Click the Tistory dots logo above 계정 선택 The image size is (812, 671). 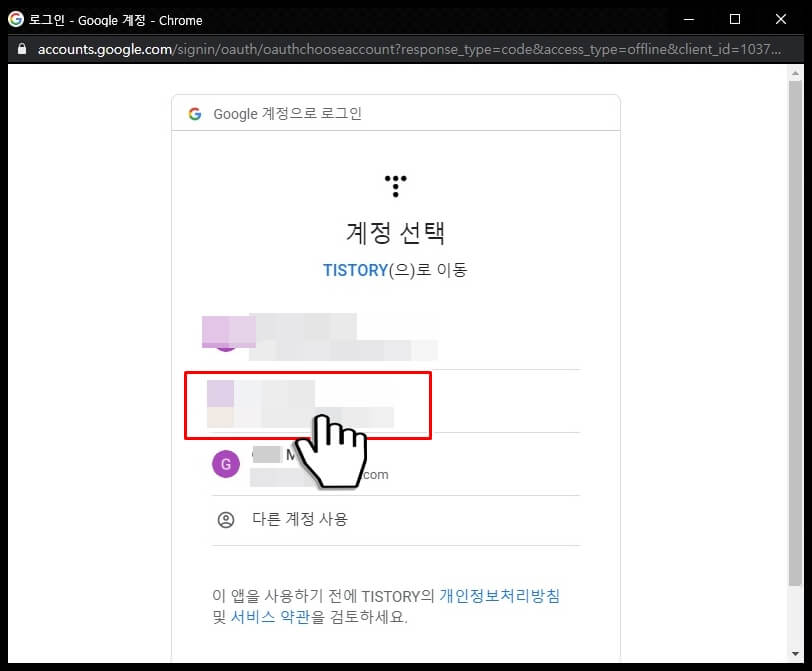pos(396,186)
